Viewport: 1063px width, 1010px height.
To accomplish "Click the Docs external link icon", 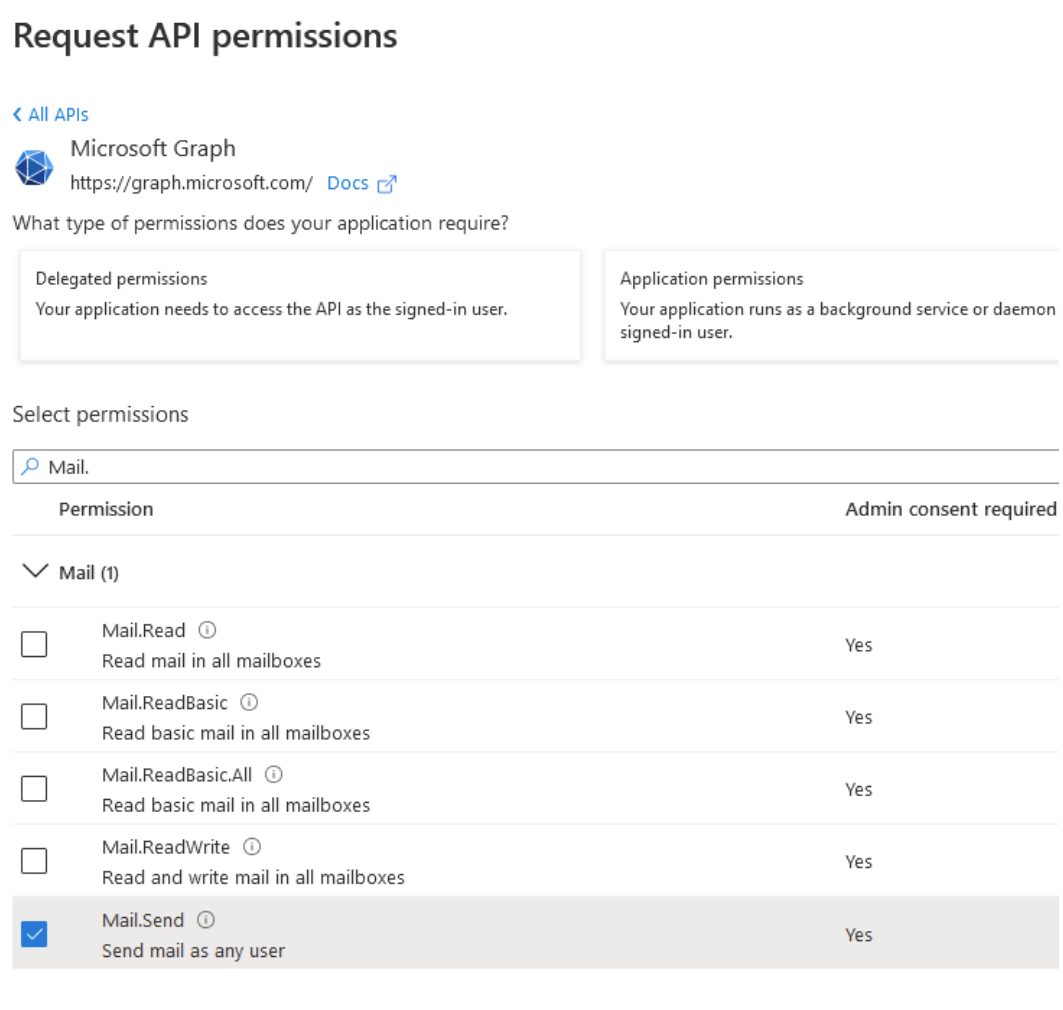I will 386,184.
